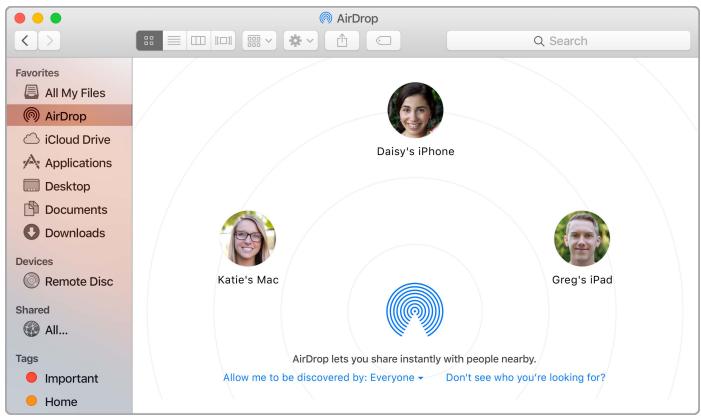Select Daisy's iPhone avatar

(x=415, y=110)
